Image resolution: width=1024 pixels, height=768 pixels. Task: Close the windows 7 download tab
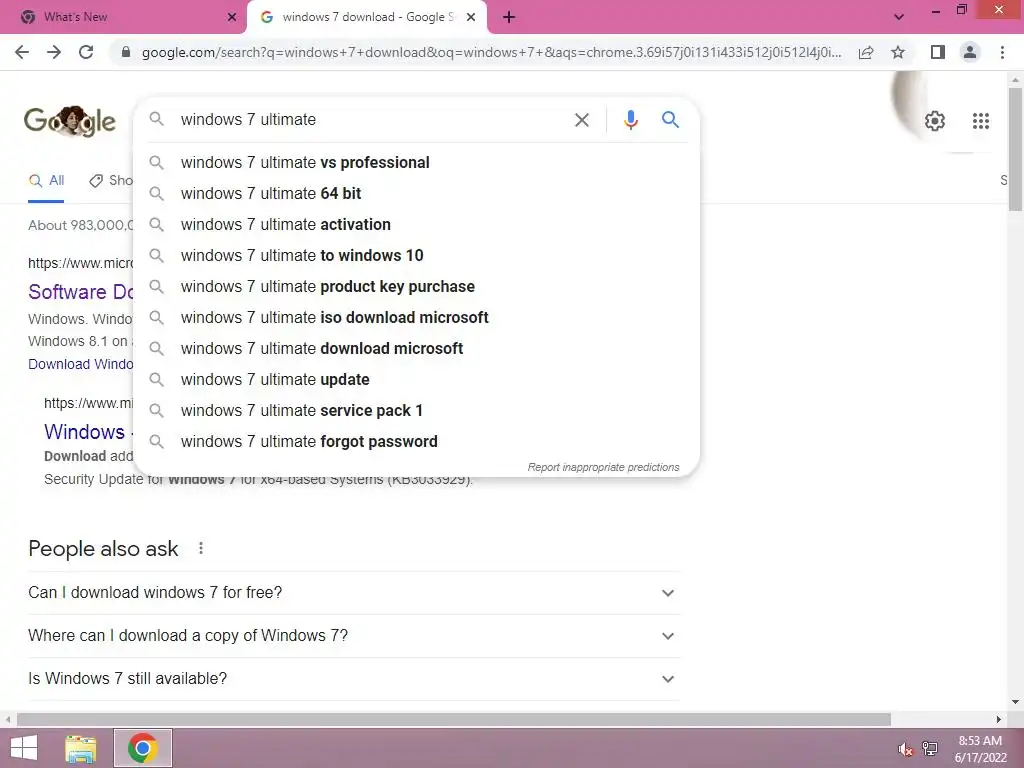click(x=471, y=17)
